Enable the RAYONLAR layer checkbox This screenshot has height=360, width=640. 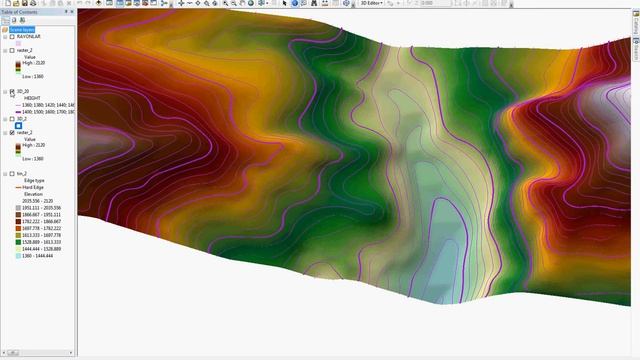(x=12, y=37)
